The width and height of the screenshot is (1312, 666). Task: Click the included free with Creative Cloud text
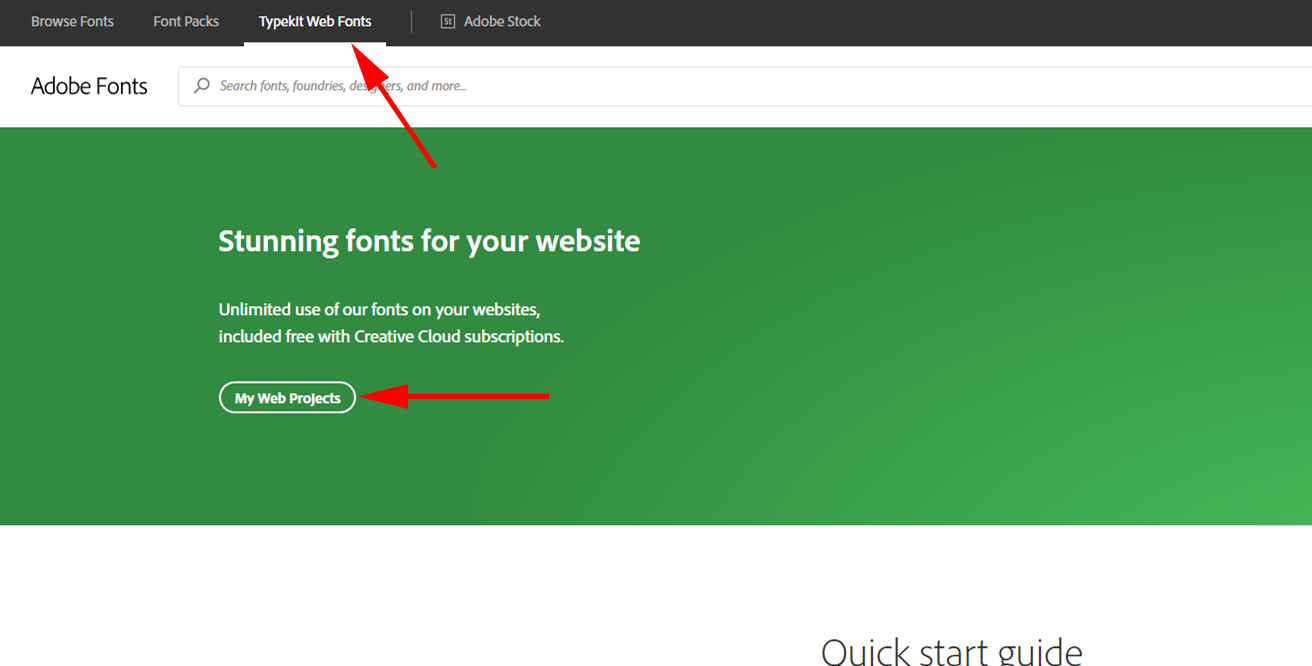[x=391, y=336]
